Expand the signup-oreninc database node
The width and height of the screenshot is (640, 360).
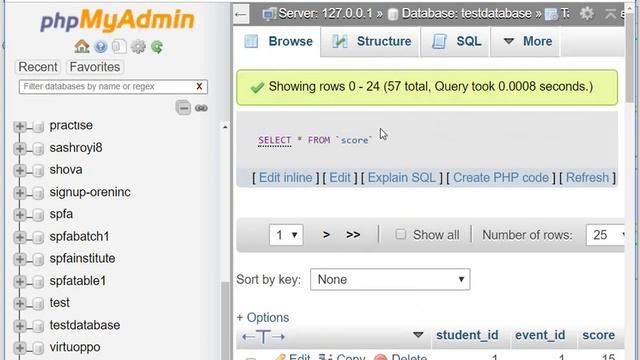click(19, 193)
